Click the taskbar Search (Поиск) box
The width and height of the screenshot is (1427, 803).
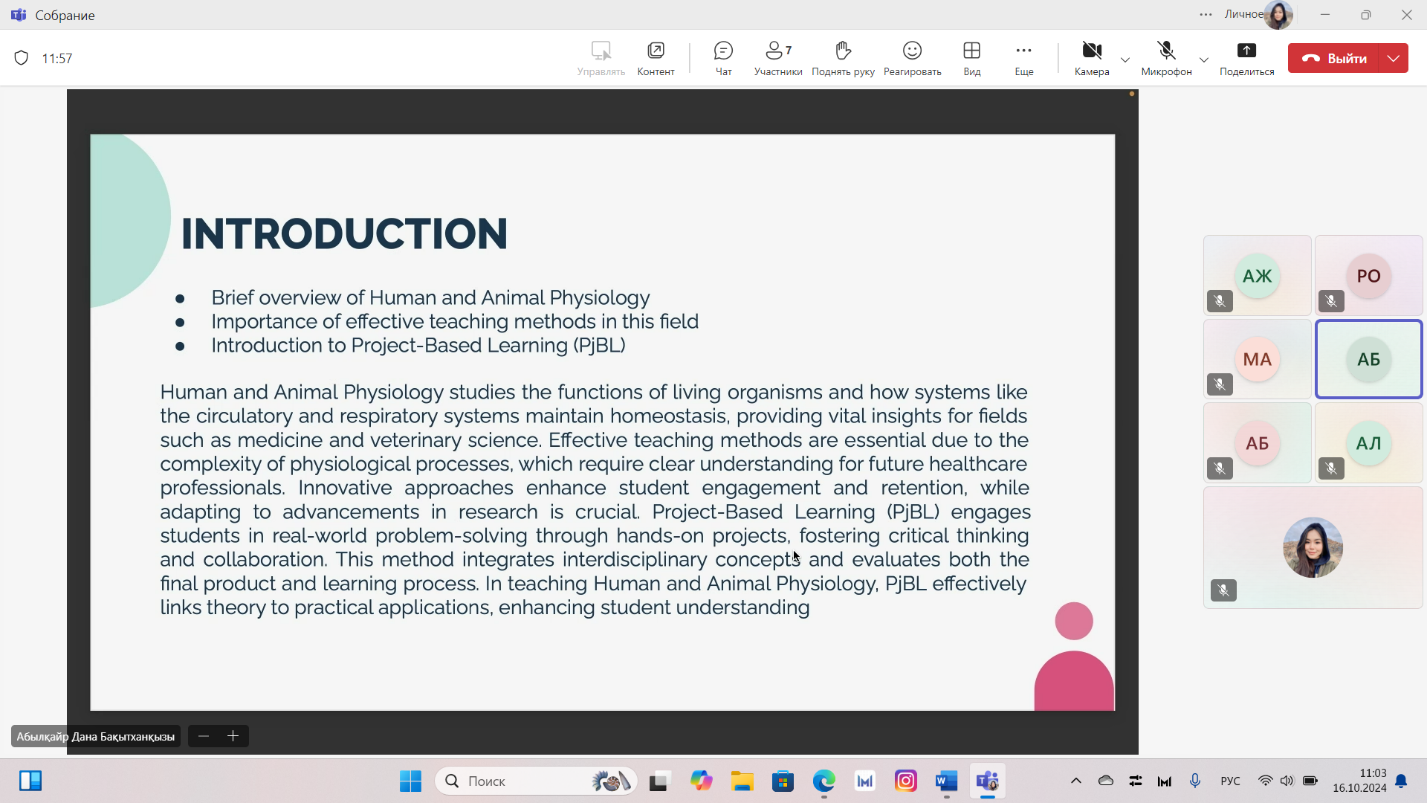coord(537,781)
